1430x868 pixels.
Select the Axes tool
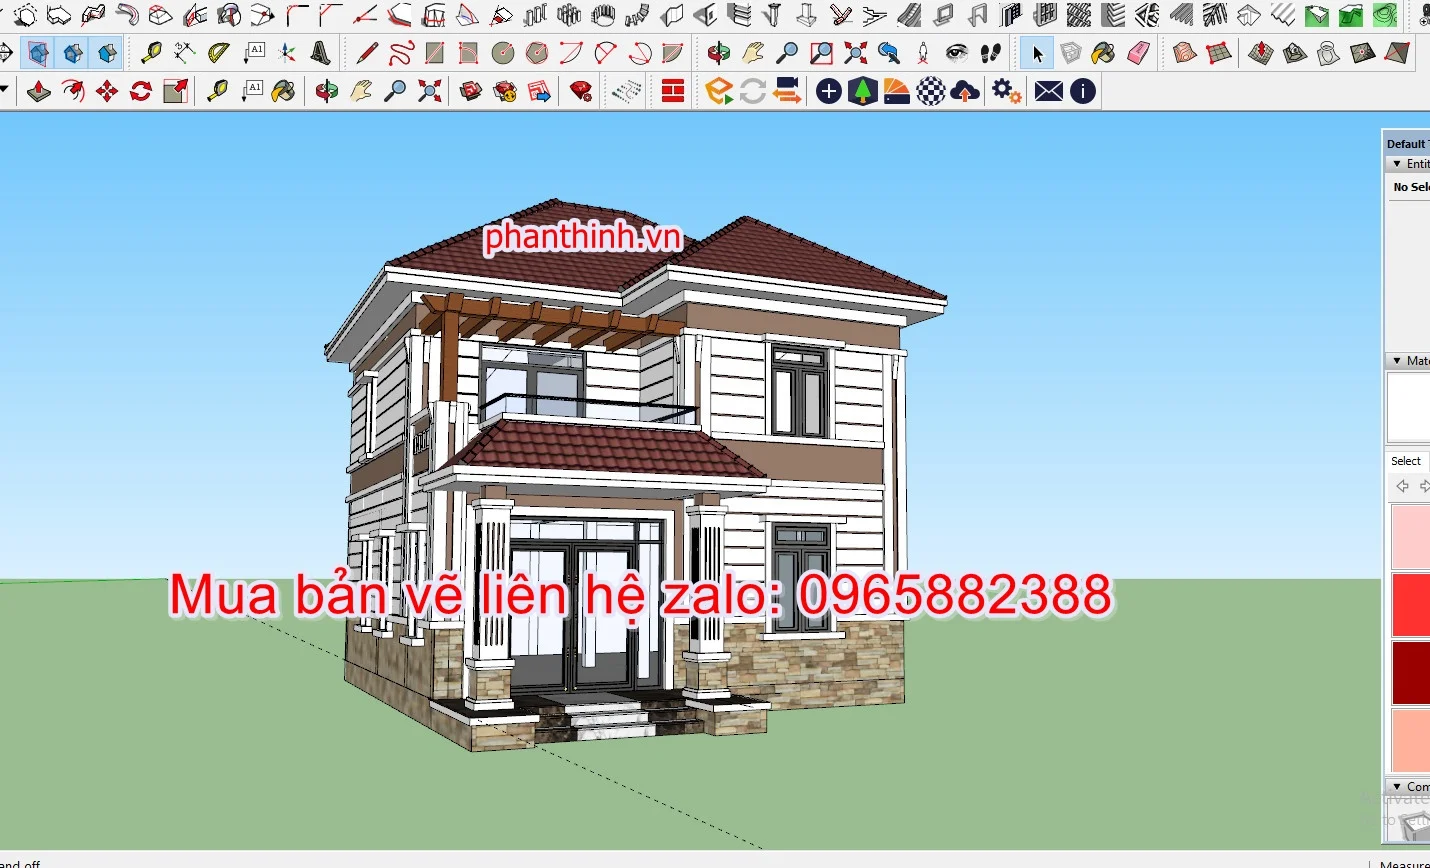click(x=288, y=53)
